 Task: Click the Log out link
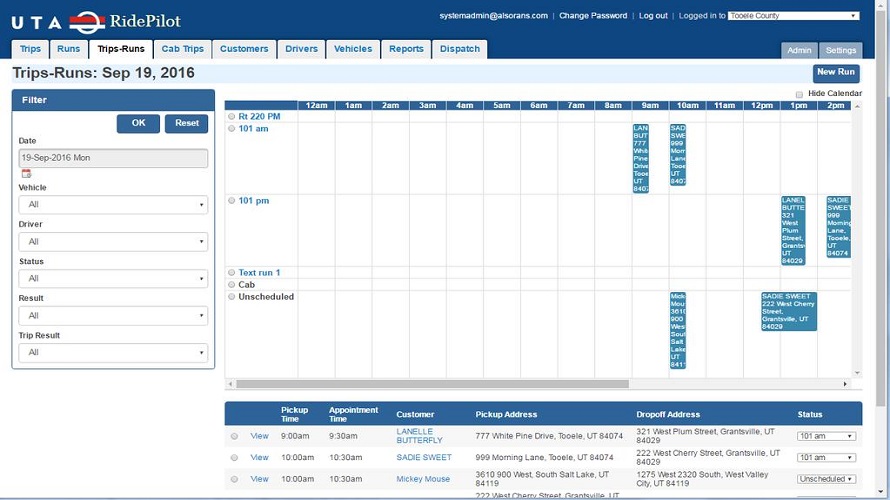(653, 16)
